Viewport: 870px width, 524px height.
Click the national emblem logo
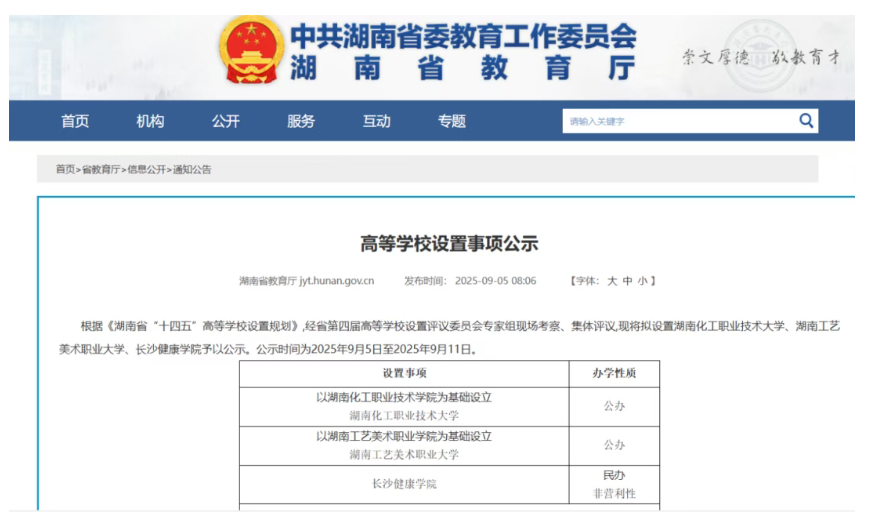[251, 49]
